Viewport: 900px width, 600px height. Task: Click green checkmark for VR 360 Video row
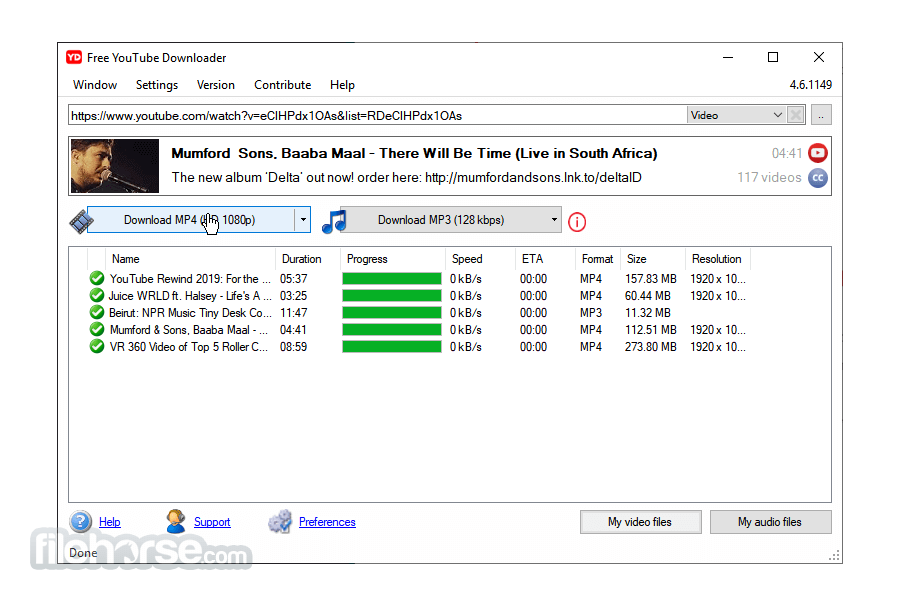96,347
